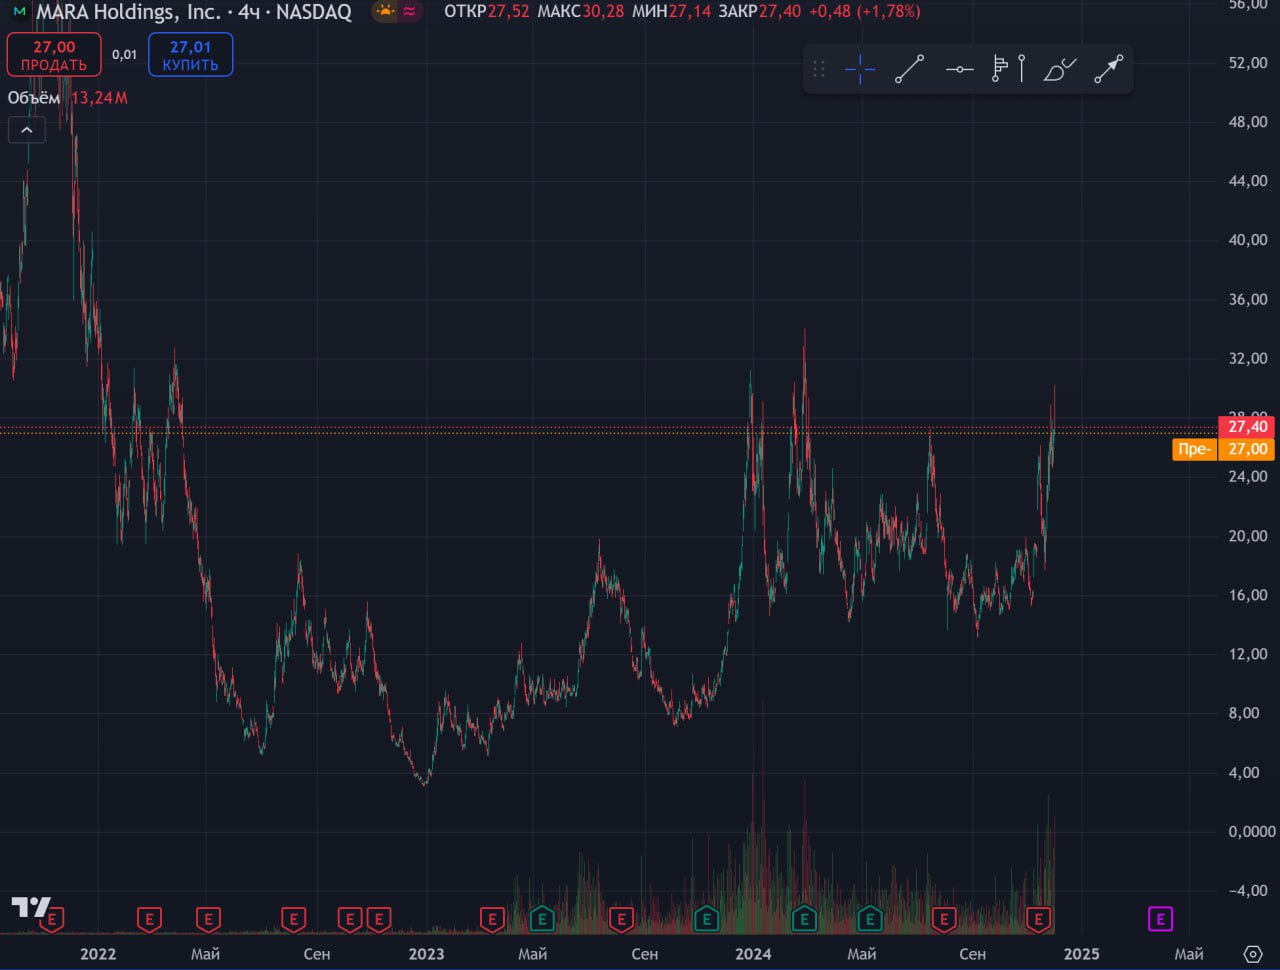The width and height of the screenshot is (1280, 970).
Task: Select the crosshair cursor tool
Action: 860,69
